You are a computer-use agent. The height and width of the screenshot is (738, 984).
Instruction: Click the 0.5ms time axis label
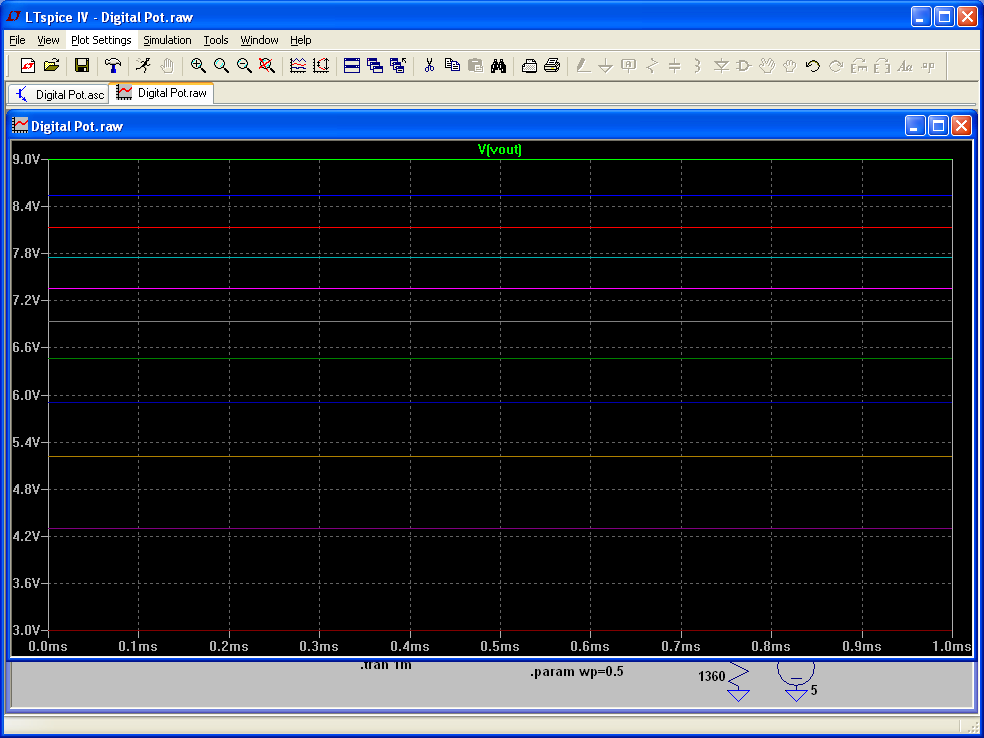point(500,646)
